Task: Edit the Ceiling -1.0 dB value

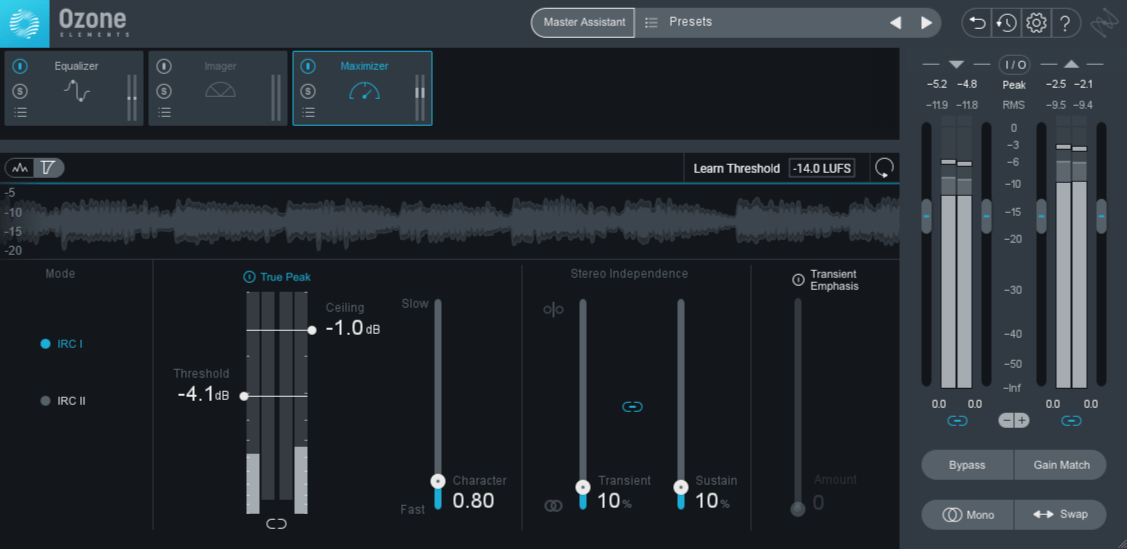Action: (x=352, y=328)
